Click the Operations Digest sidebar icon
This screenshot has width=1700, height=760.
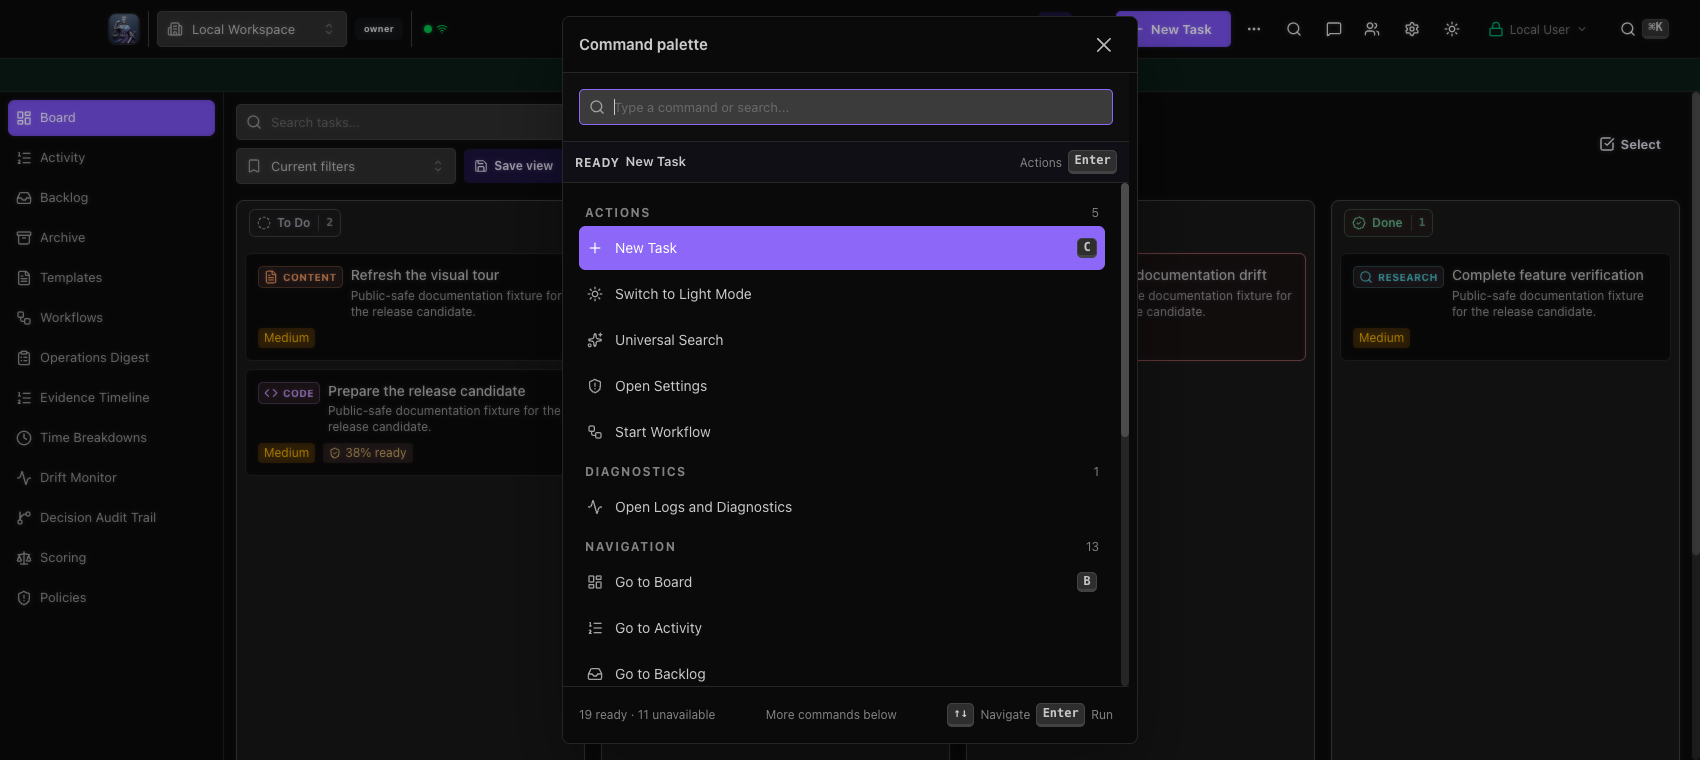tap(24, 358)
